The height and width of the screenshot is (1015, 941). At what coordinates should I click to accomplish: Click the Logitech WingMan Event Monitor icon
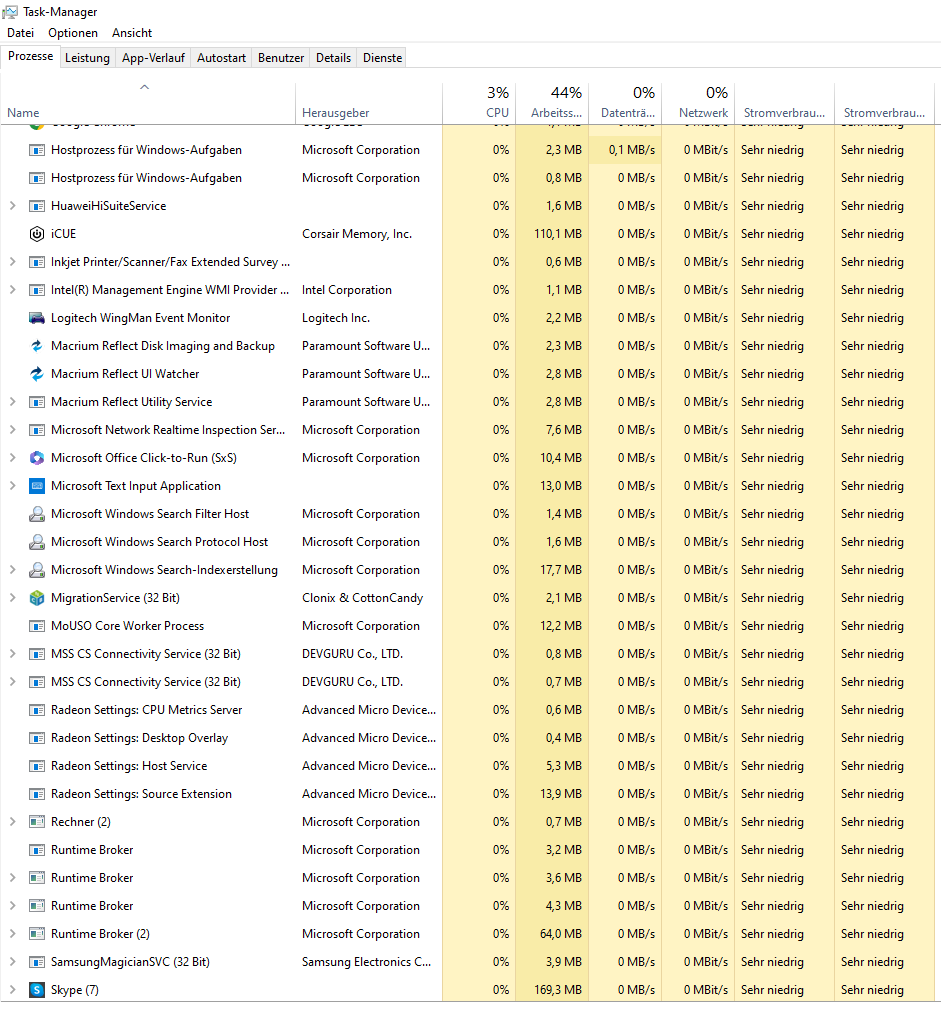coord(37,318)
